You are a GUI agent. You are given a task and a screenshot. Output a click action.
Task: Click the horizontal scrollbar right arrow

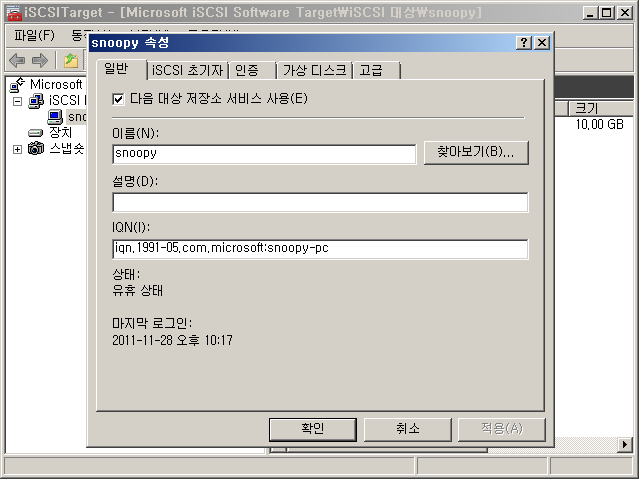point(625,444)
